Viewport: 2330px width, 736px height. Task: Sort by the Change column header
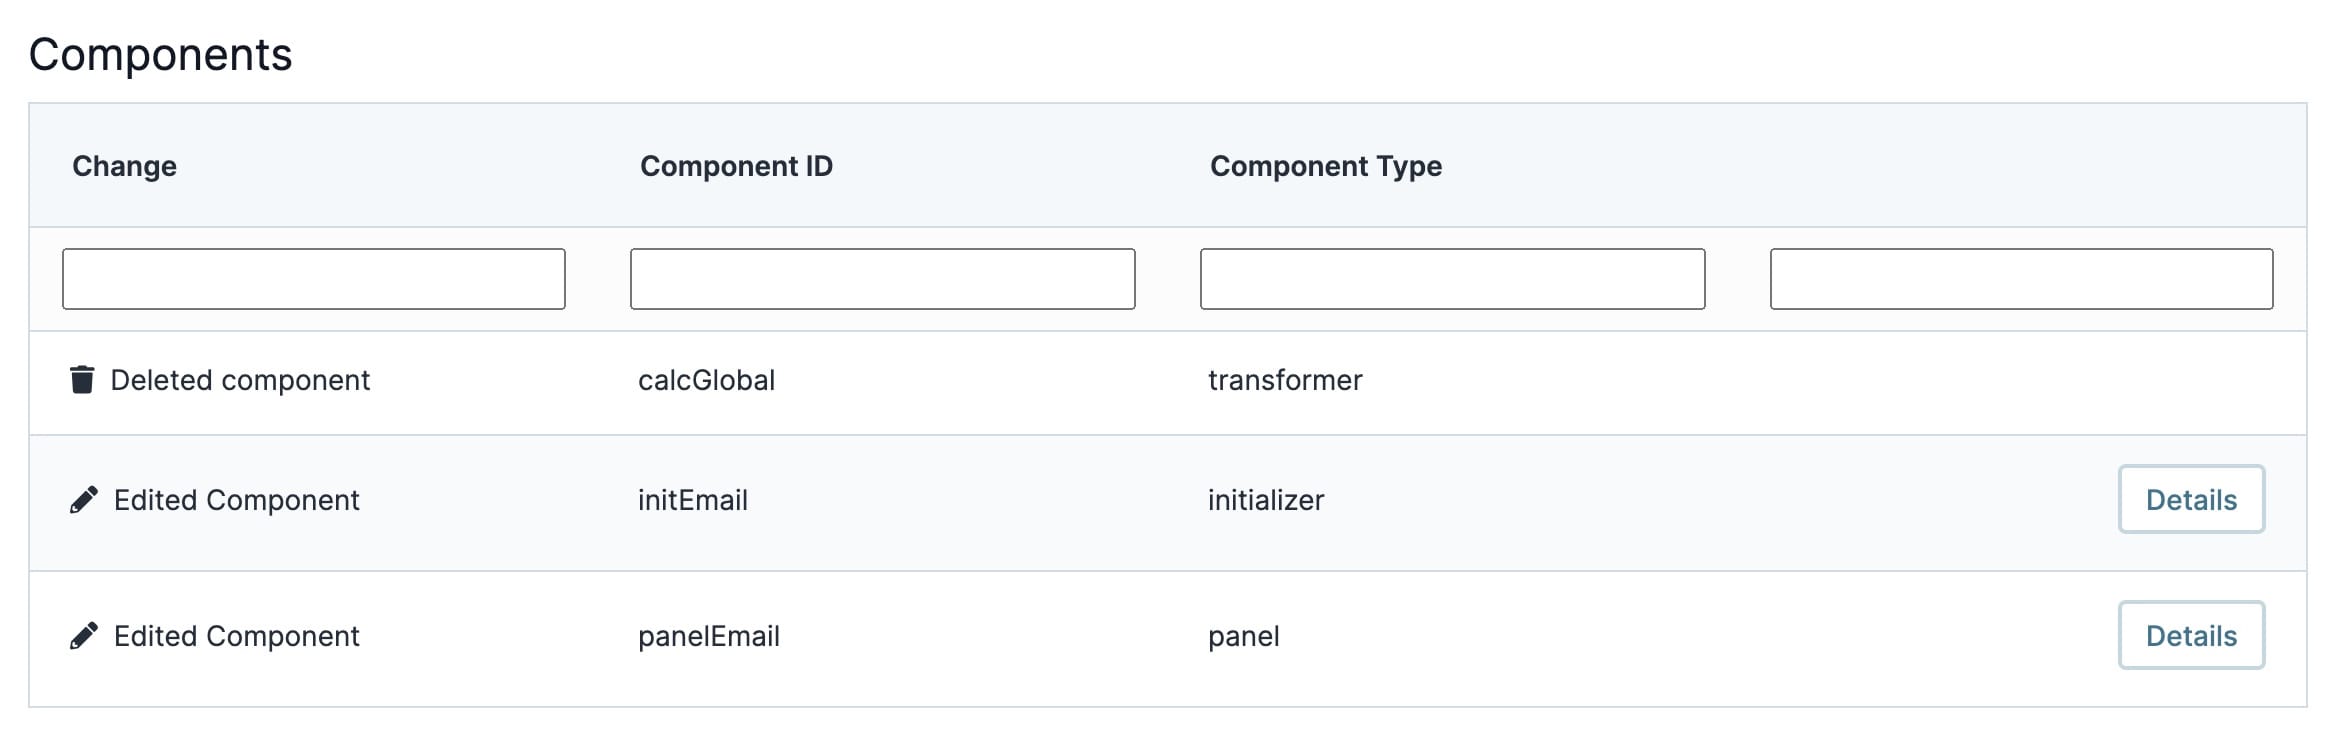[x=124, y=166]
